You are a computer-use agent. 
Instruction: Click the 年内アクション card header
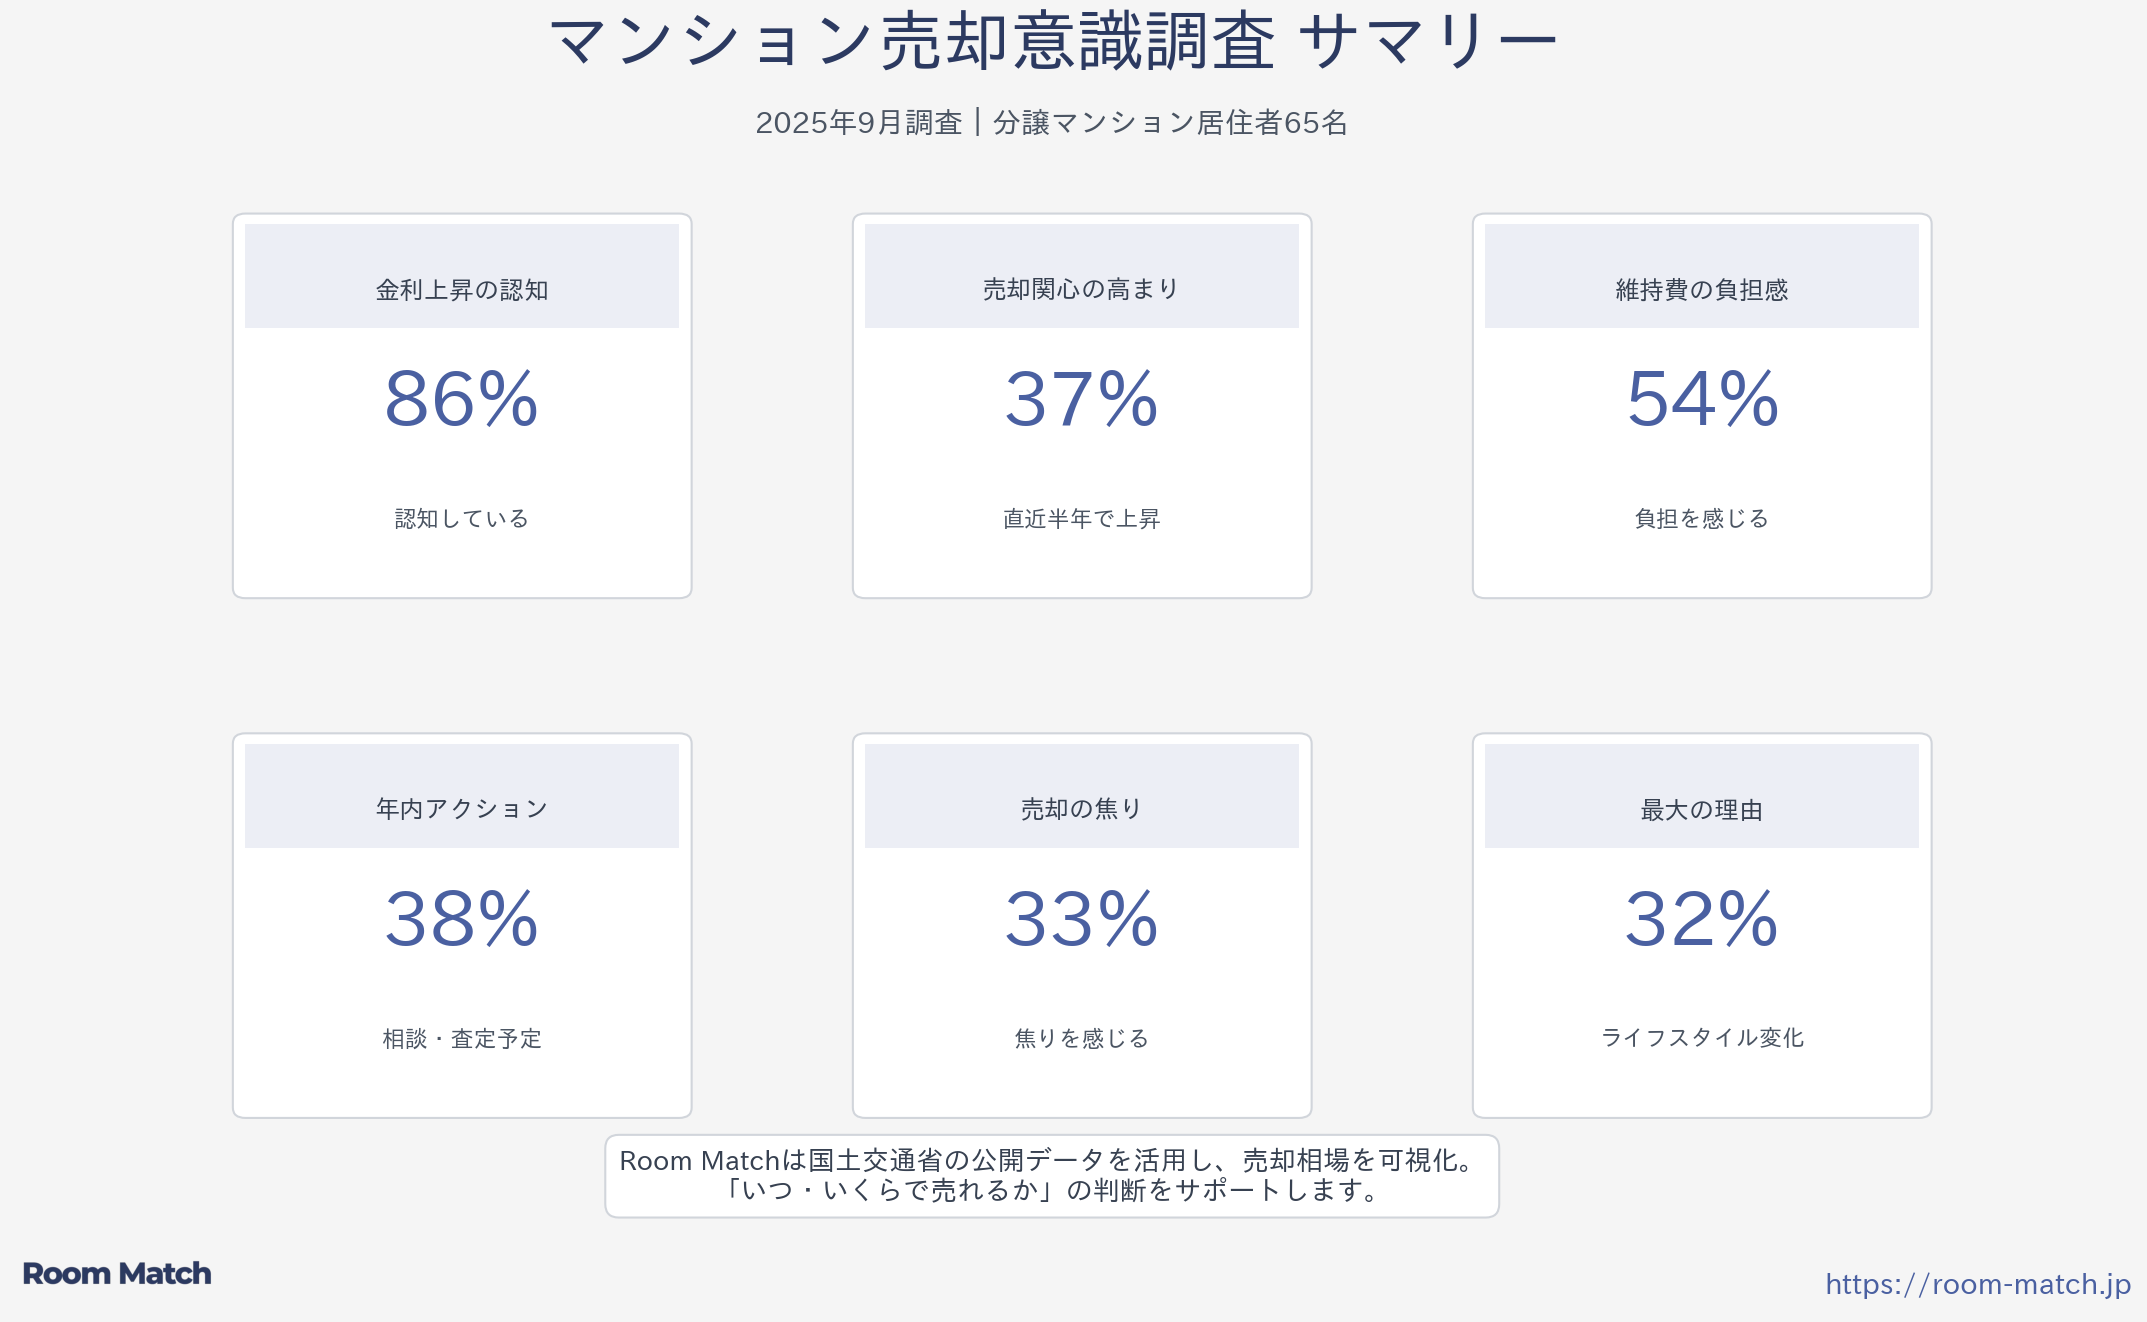[462, 808]
